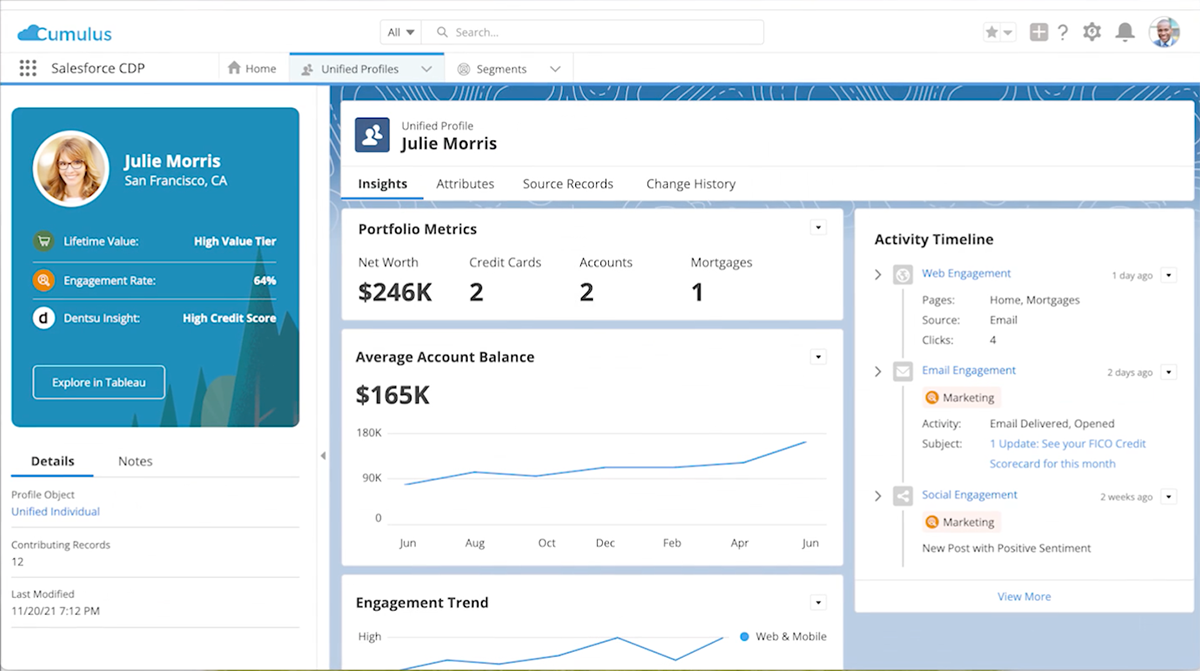
Task: Open the setup gear icon
Action: tap(1092, 32)
